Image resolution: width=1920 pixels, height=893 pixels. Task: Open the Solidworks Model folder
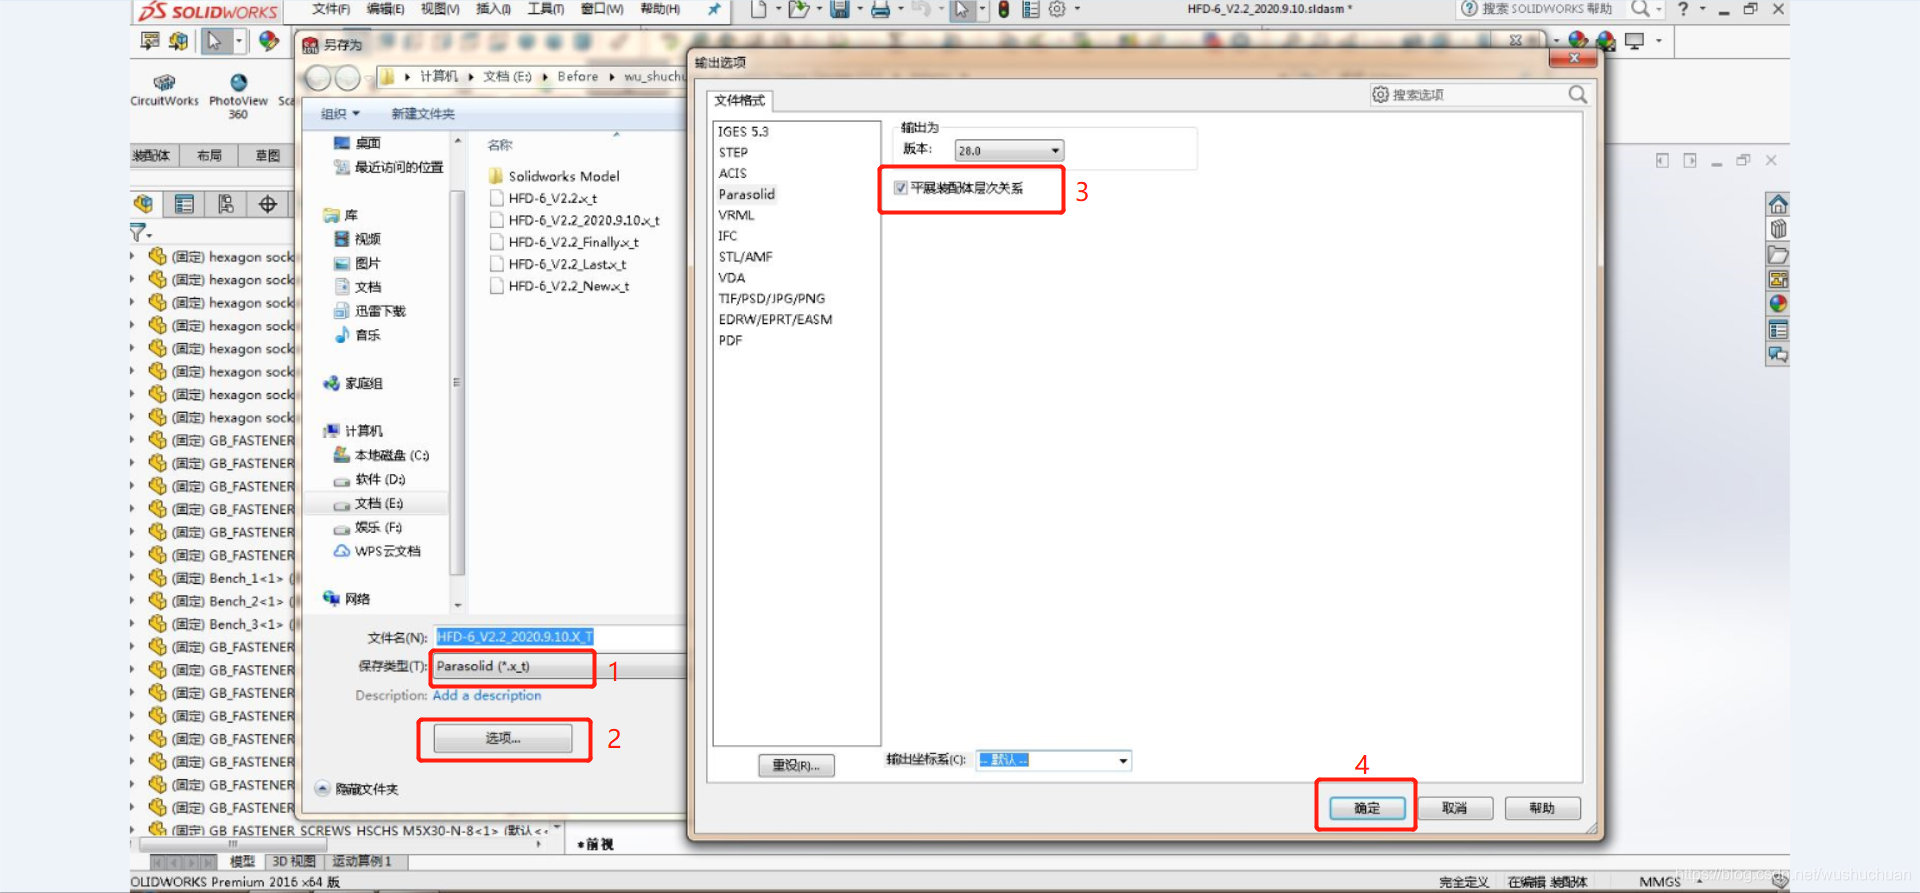(555, 176)
